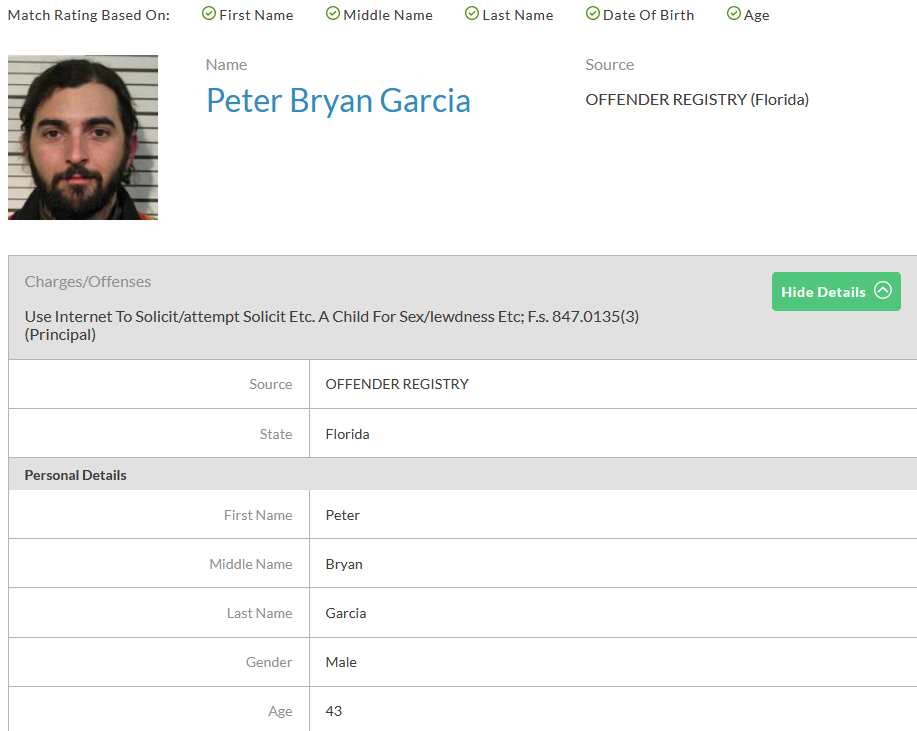Click the offender mugshot photo thumbnail
The image size is (917, 731).
coord(83,138)
